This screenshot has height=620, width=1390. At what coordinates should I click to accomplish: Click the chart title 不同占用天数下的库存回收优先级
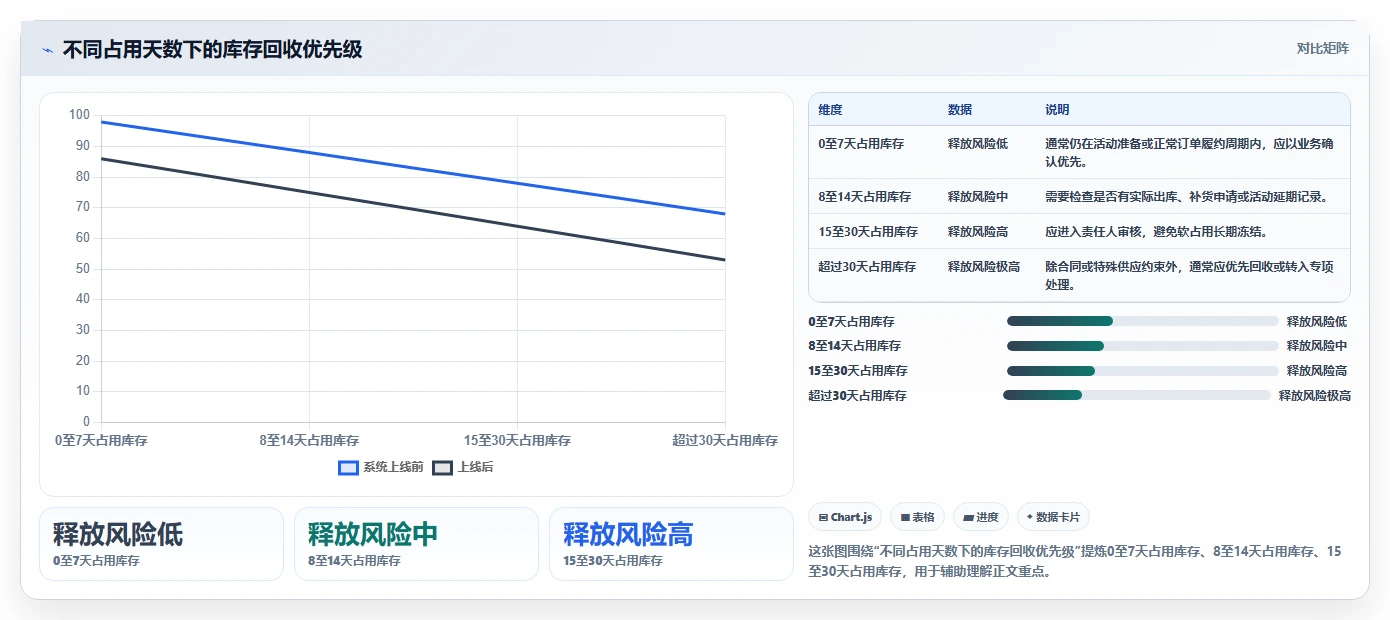(212, 49)
